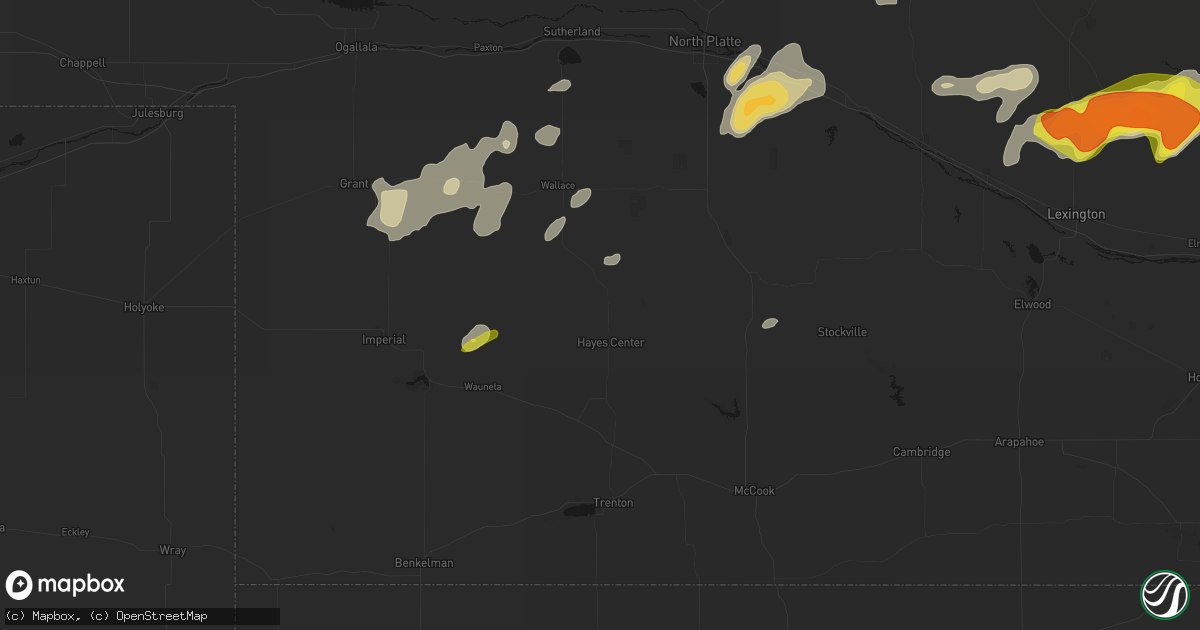Click the Wauneta town label
The width and height of the screenshot is (1200, 630).
click(x=482, y=386)
